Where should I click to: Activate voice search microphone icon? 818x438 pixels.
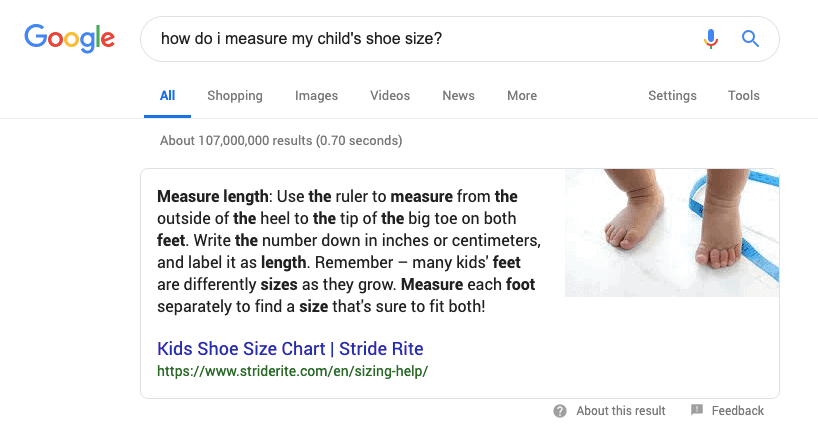(711, 39)
